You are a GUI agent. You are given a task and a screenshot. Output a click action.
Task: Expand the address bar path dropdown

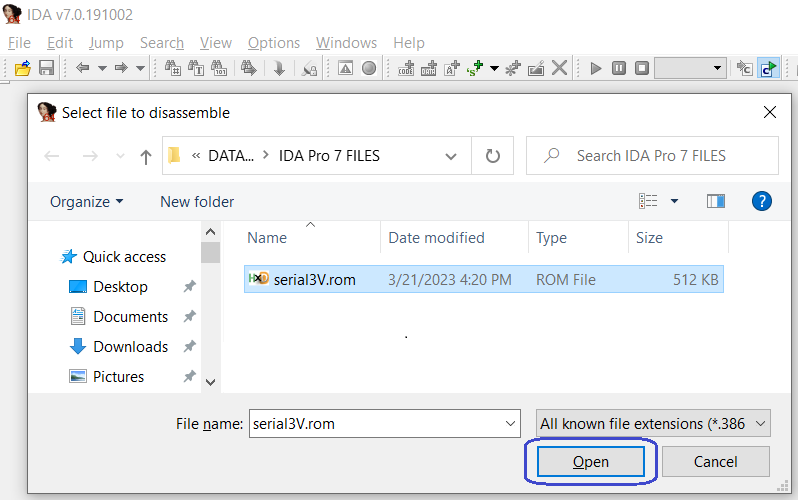[451, 156]
